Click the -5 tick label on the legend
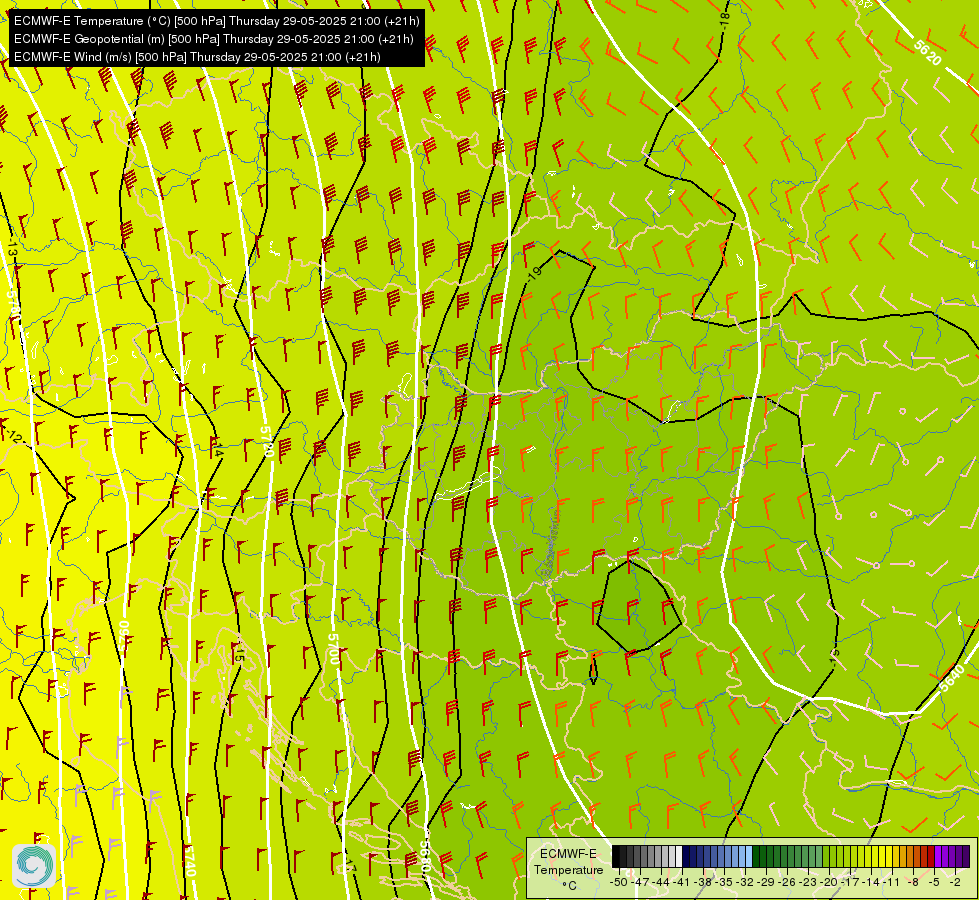Screen dimensions: 979x900 point(934,882)
